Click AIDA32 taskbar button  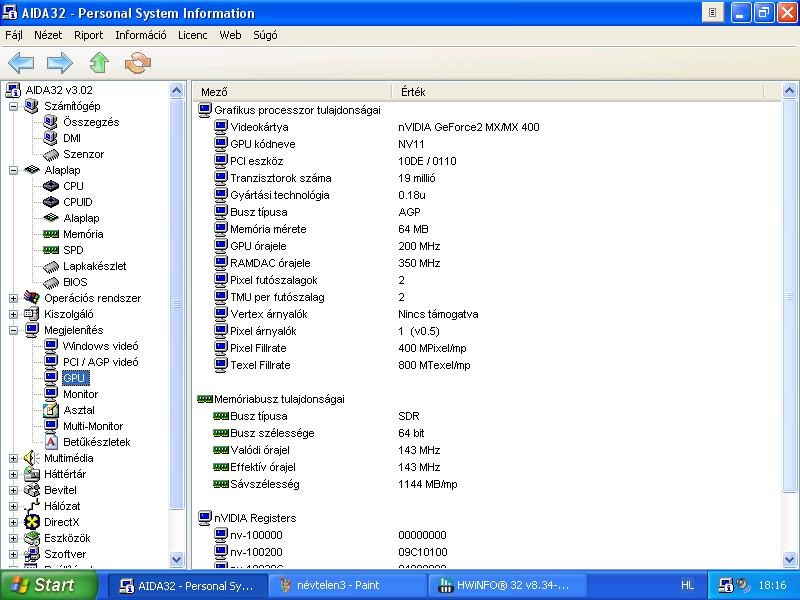[x=188, y=585]
